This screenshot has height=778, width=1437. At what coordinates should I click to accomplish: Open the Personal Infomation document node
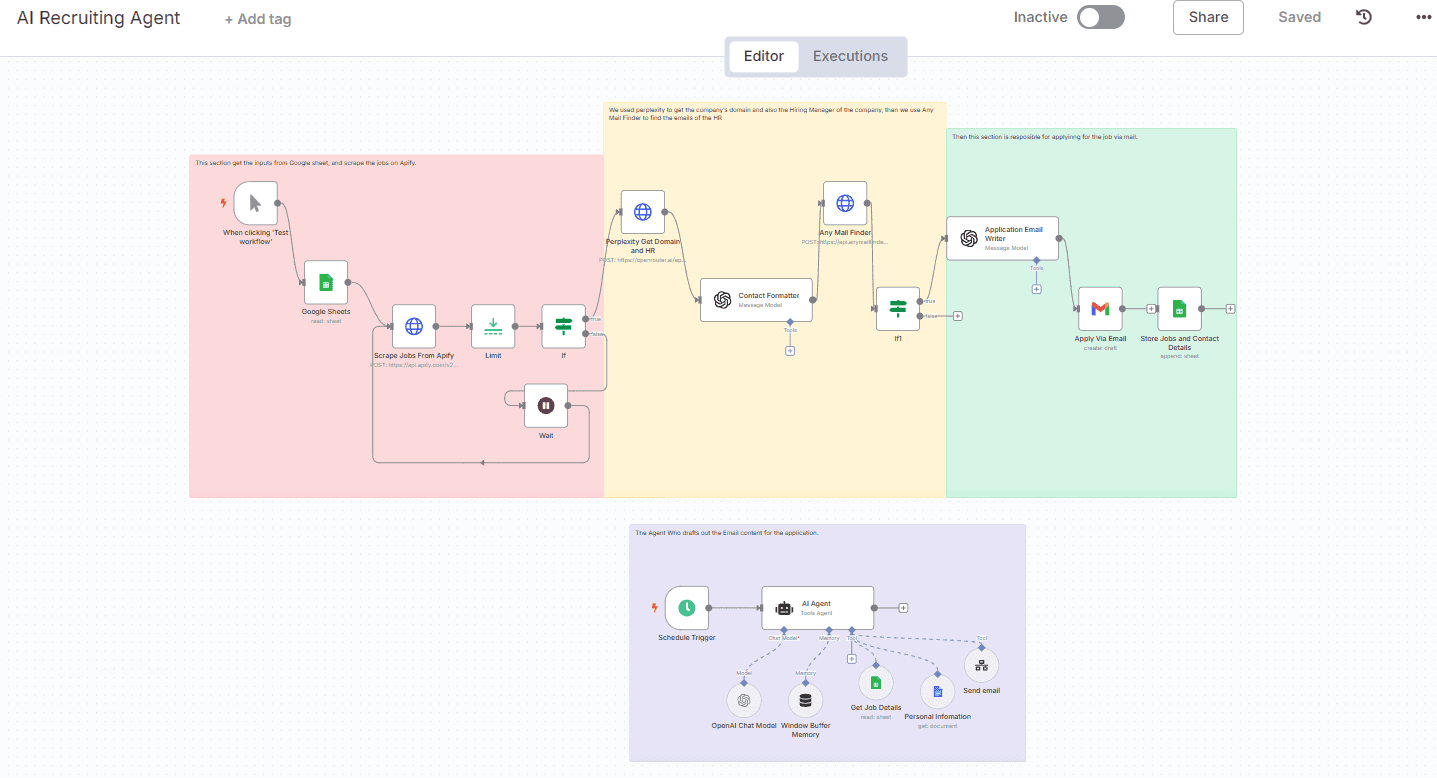(x=937, y=691)
